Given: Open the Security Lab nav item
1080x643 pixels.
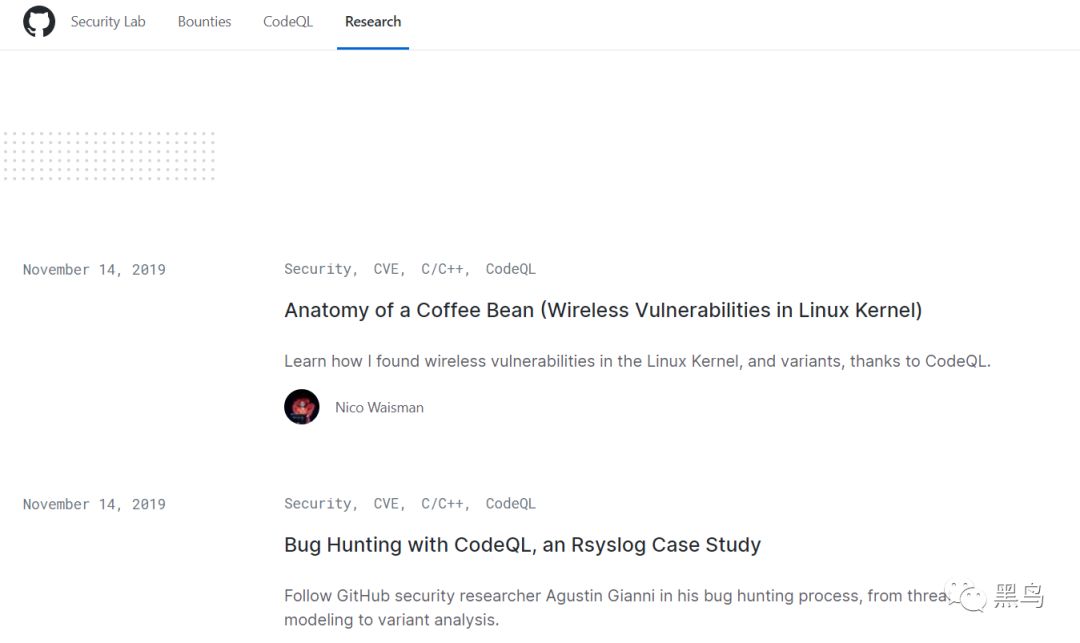Looking at the screenshot, I should [108, 21].
